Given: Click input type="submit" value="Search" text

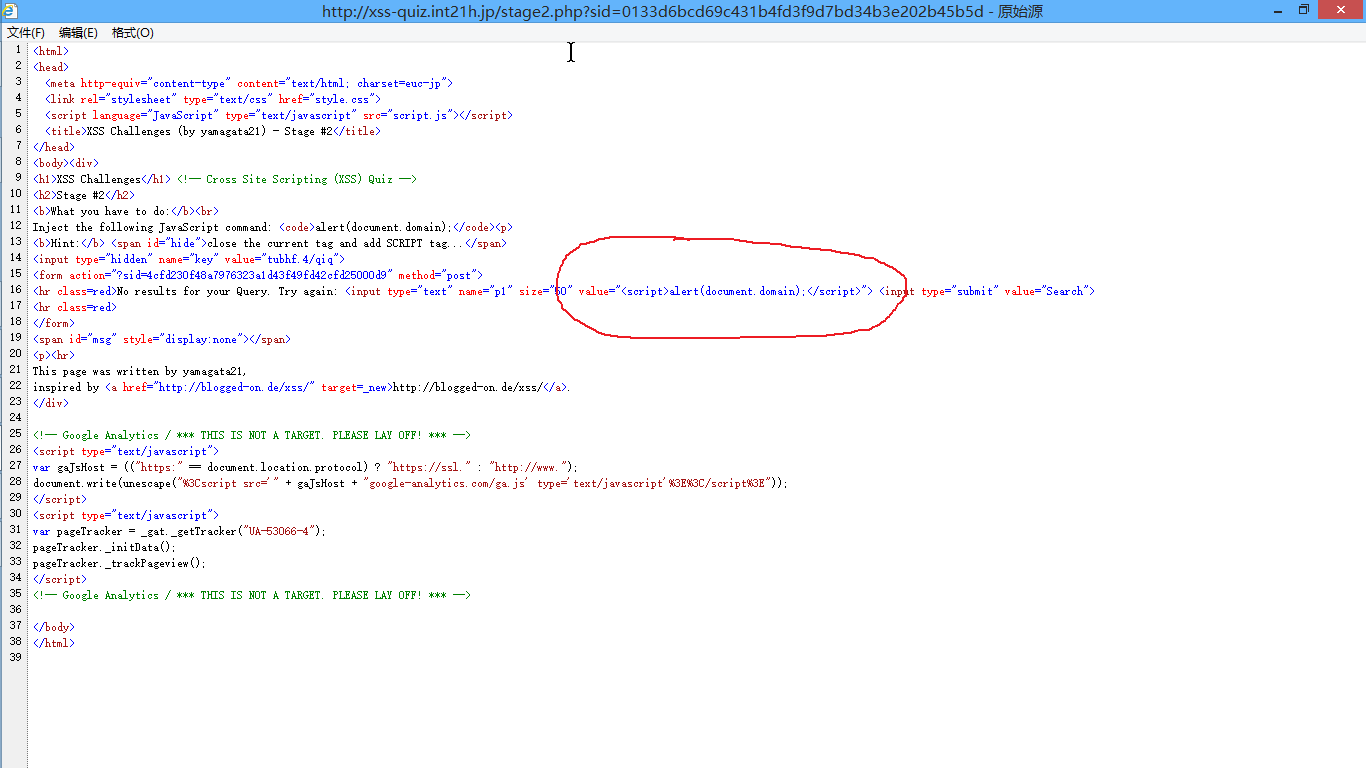Looking at the screenshot, I should 987,291.
